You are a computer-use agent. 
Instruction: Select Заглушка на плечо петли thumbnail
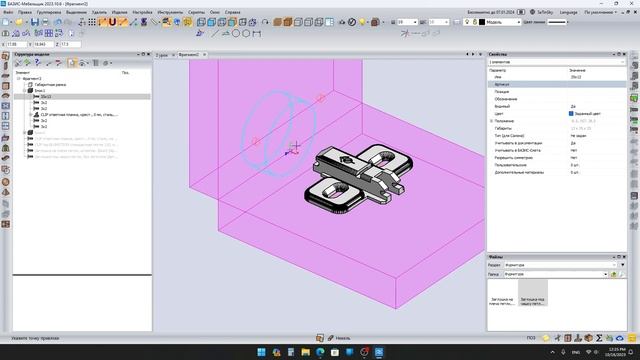coord(502,293)
